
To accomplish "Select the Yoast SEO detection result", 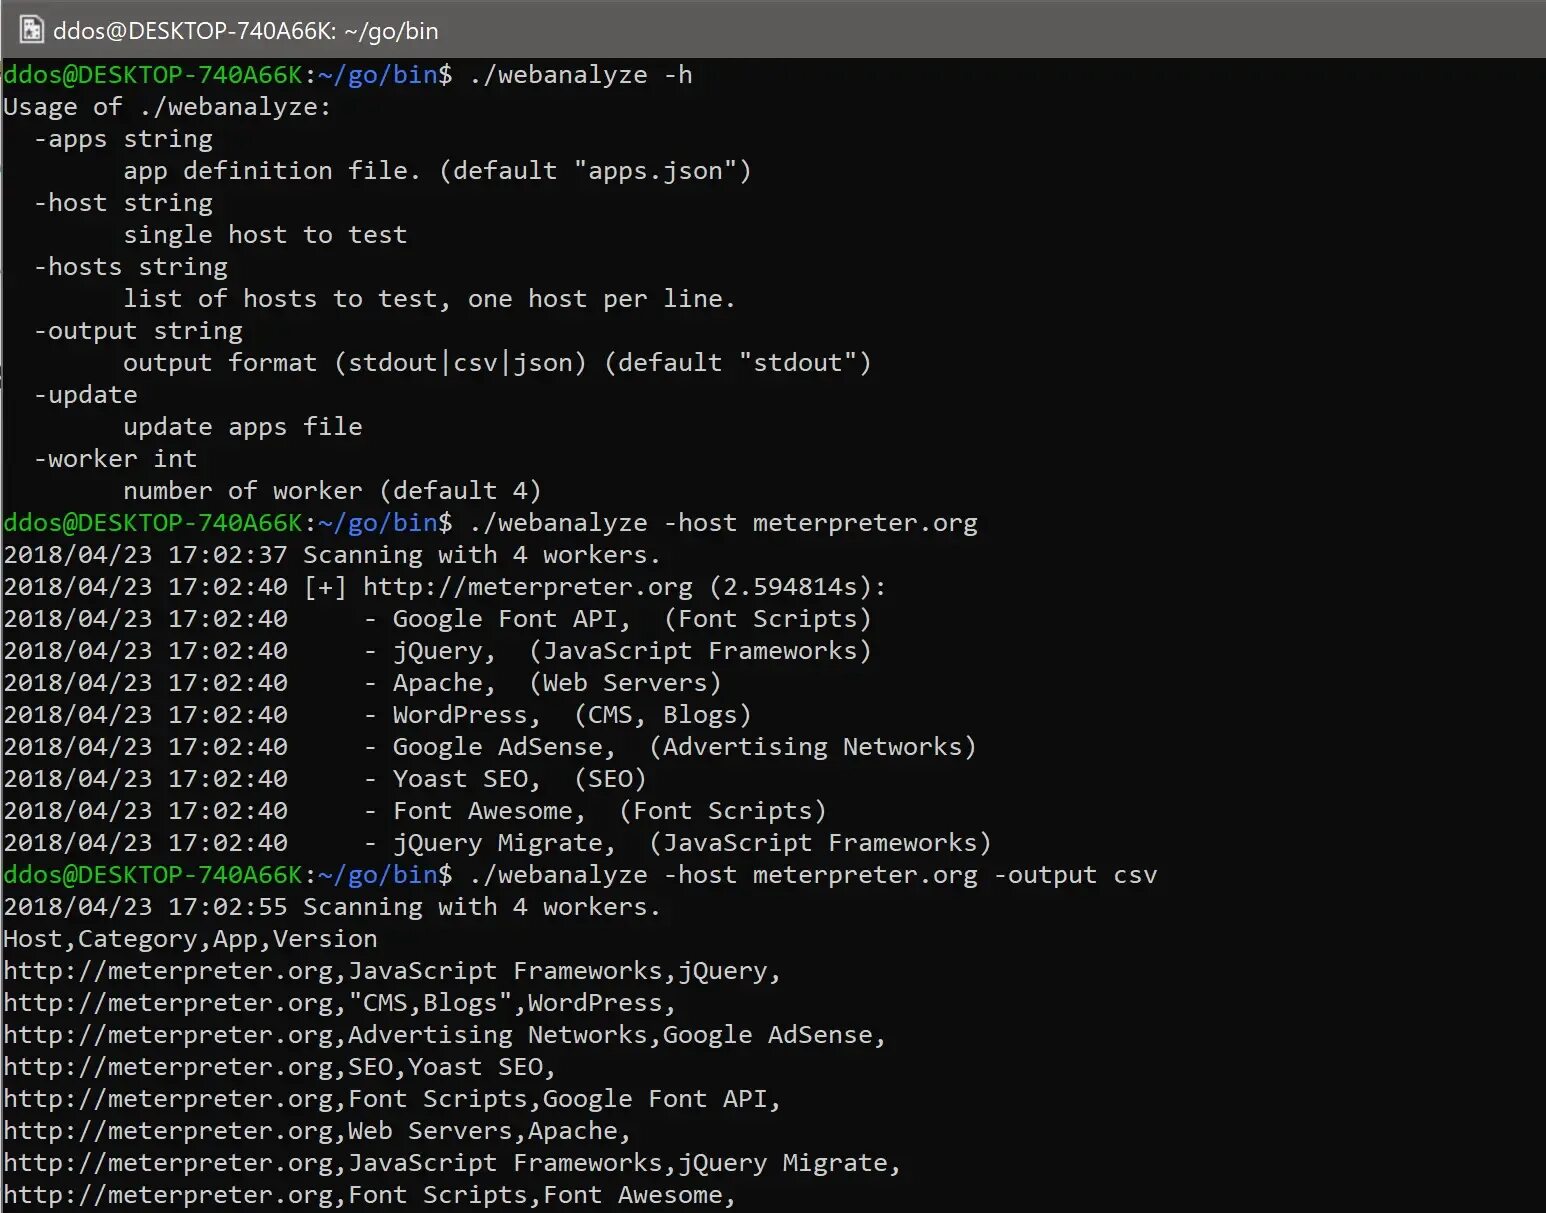I will [517, 778].
